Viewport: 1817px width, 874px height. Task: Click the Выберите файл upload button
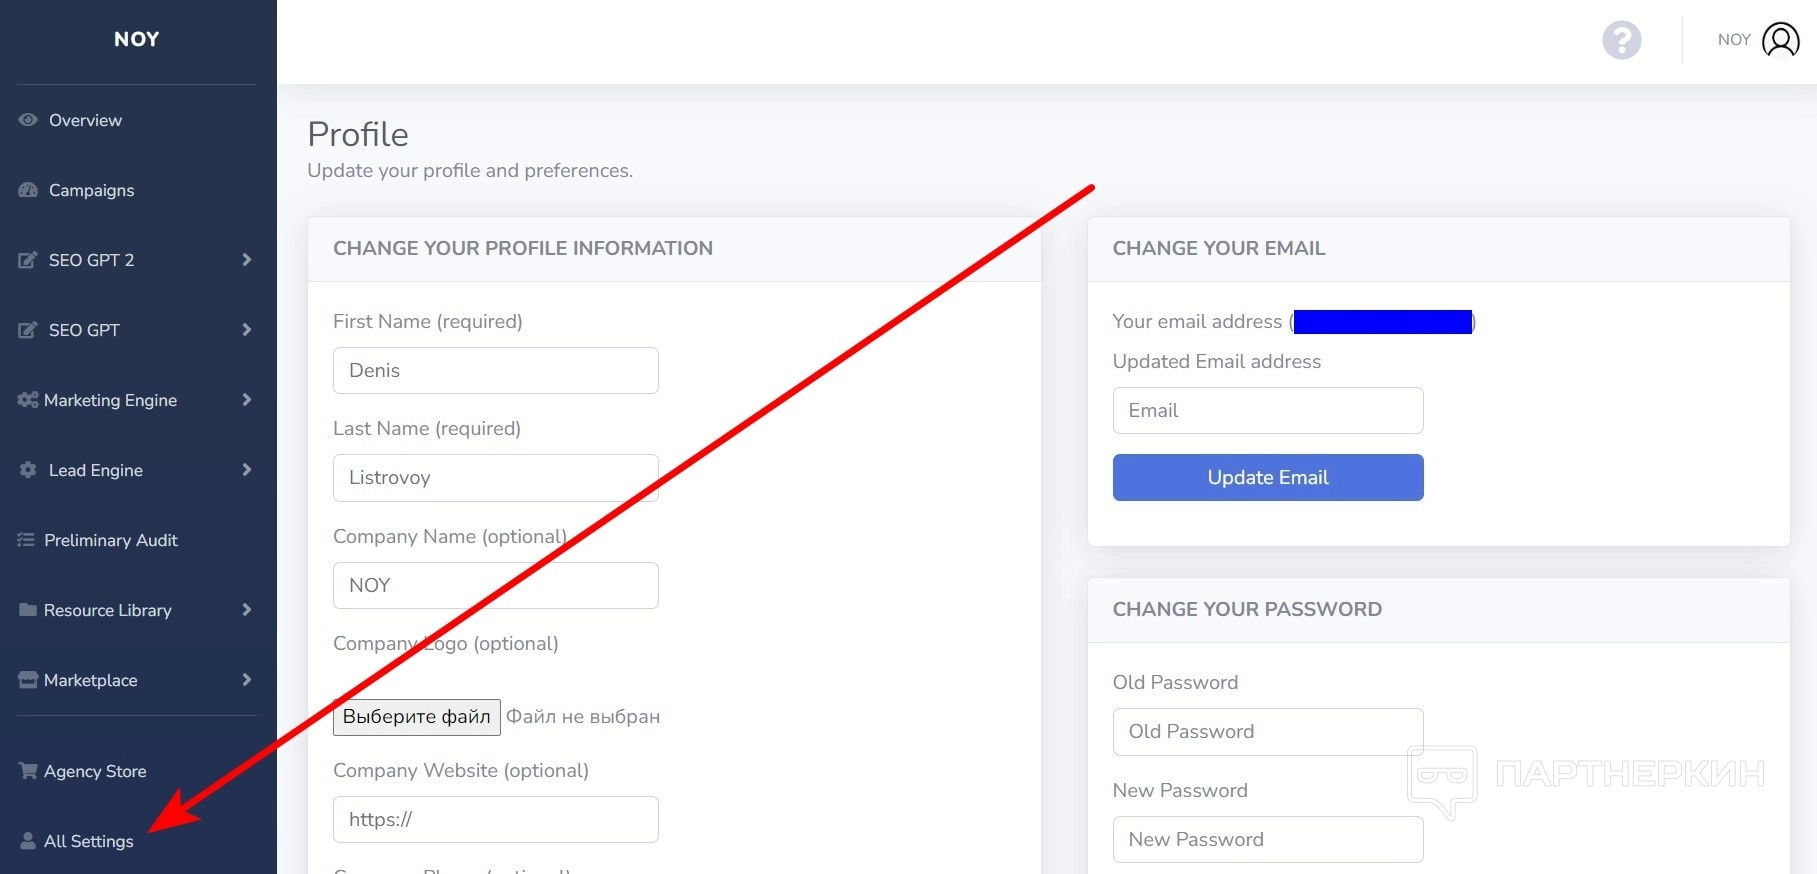[416, 717]
